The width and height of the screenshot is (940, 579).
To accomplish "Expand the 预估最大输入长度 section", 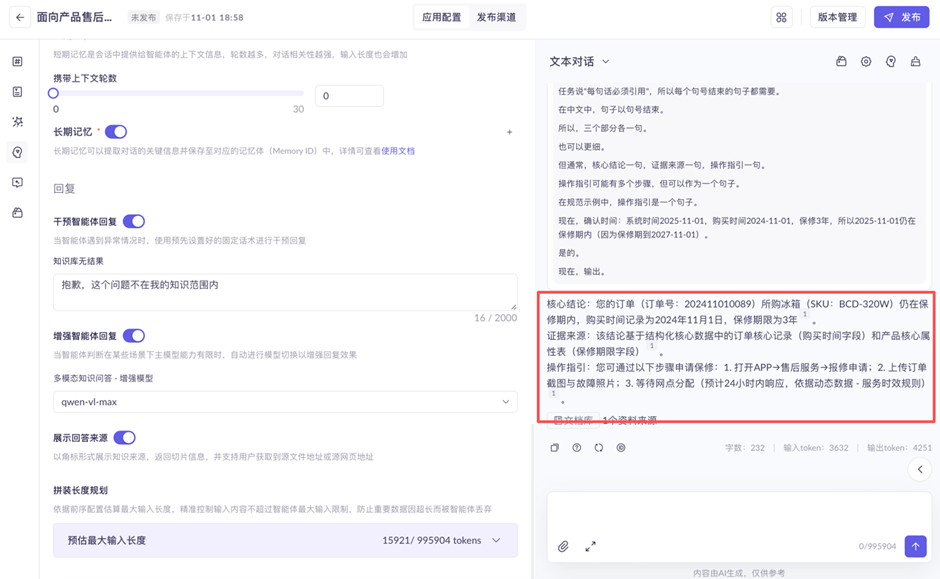I will 285,540.
